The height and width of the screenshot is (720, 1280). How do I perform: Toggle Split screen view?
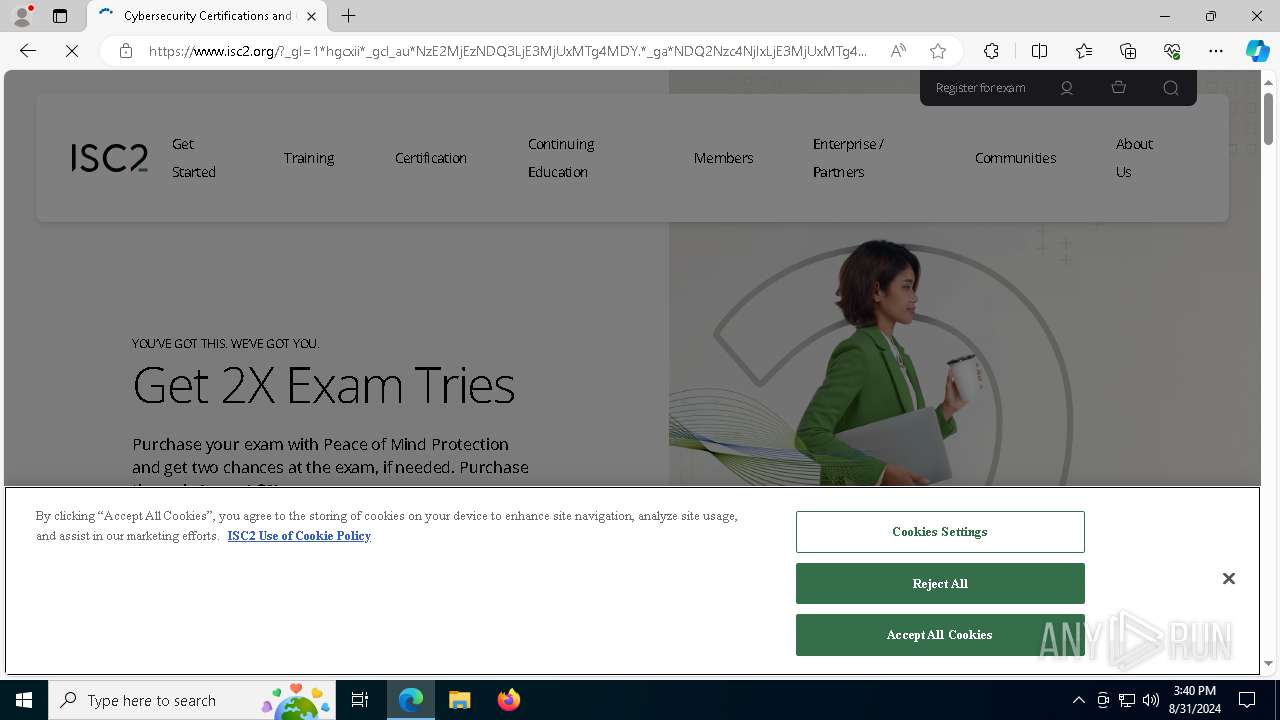click(x=1039, y=51)
